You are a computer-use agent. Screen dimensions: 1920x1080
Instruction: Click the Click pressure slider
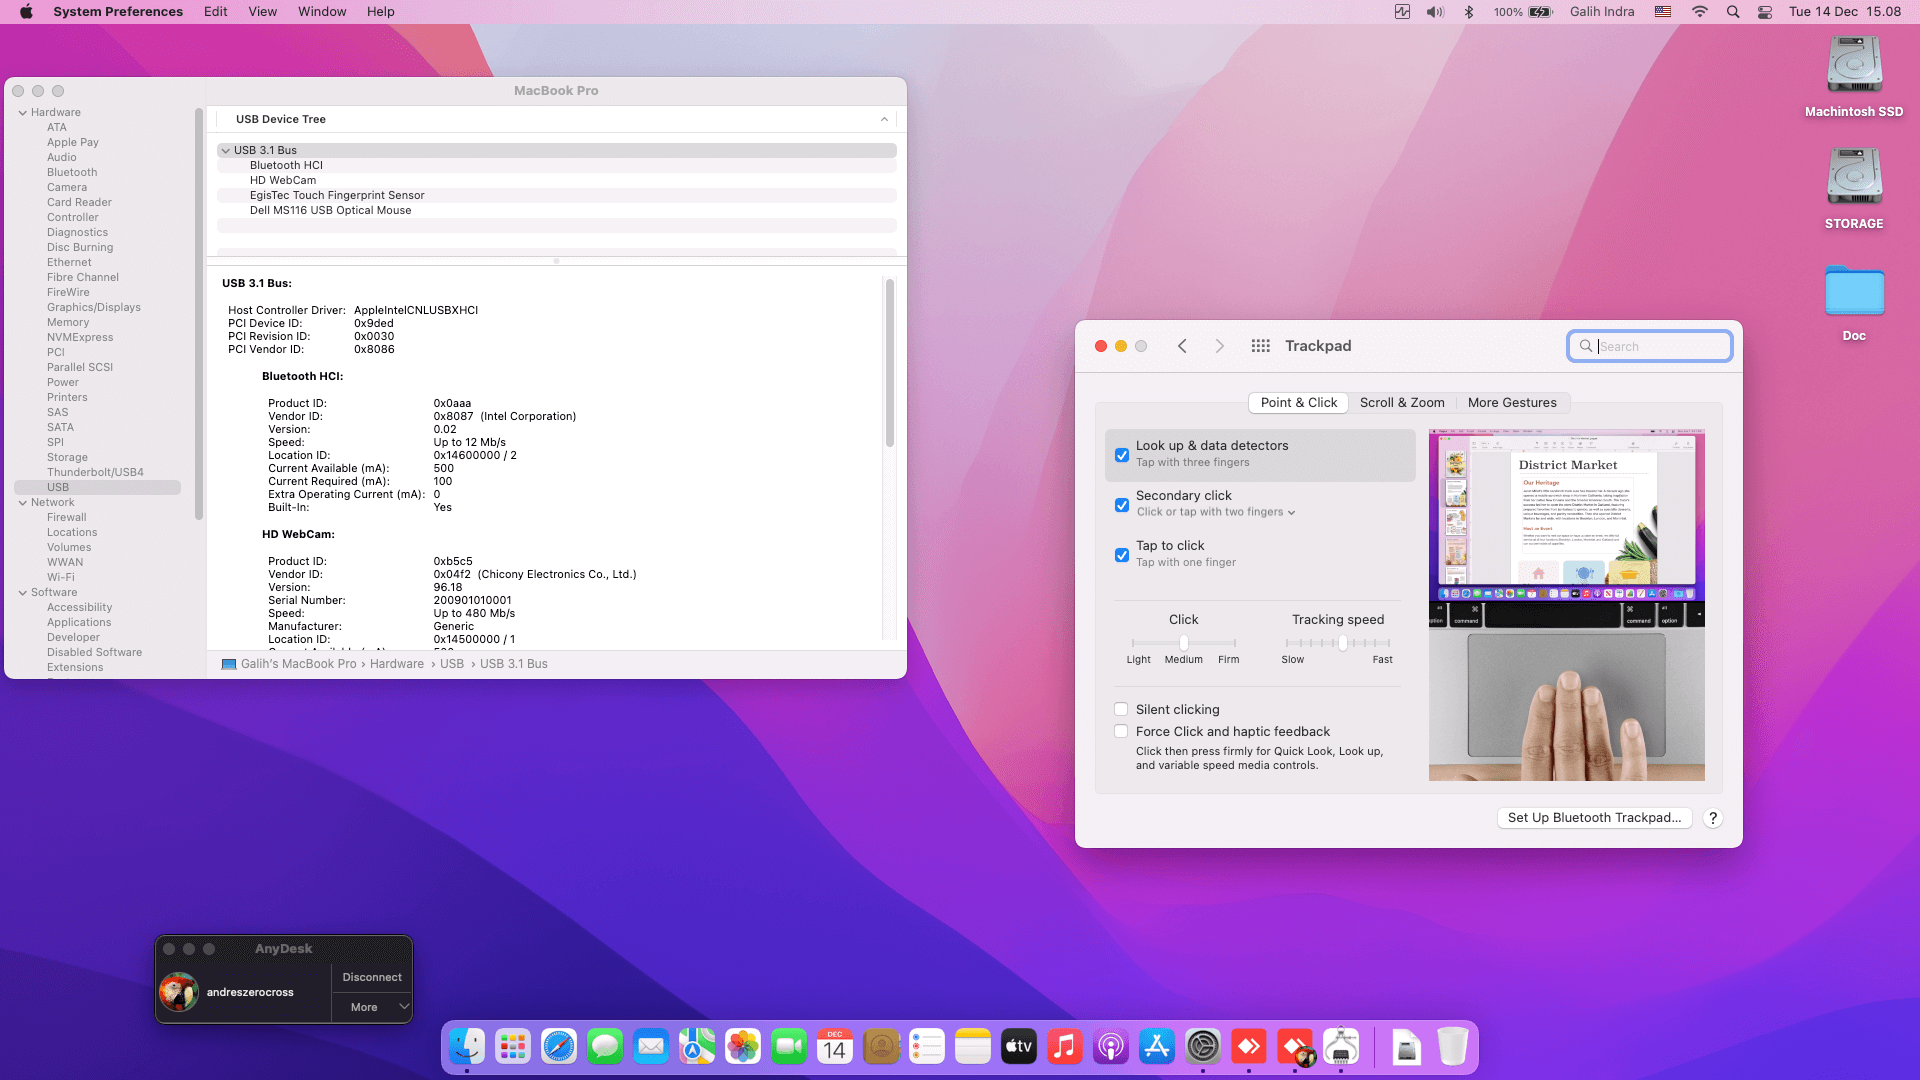pos(1184,643)
